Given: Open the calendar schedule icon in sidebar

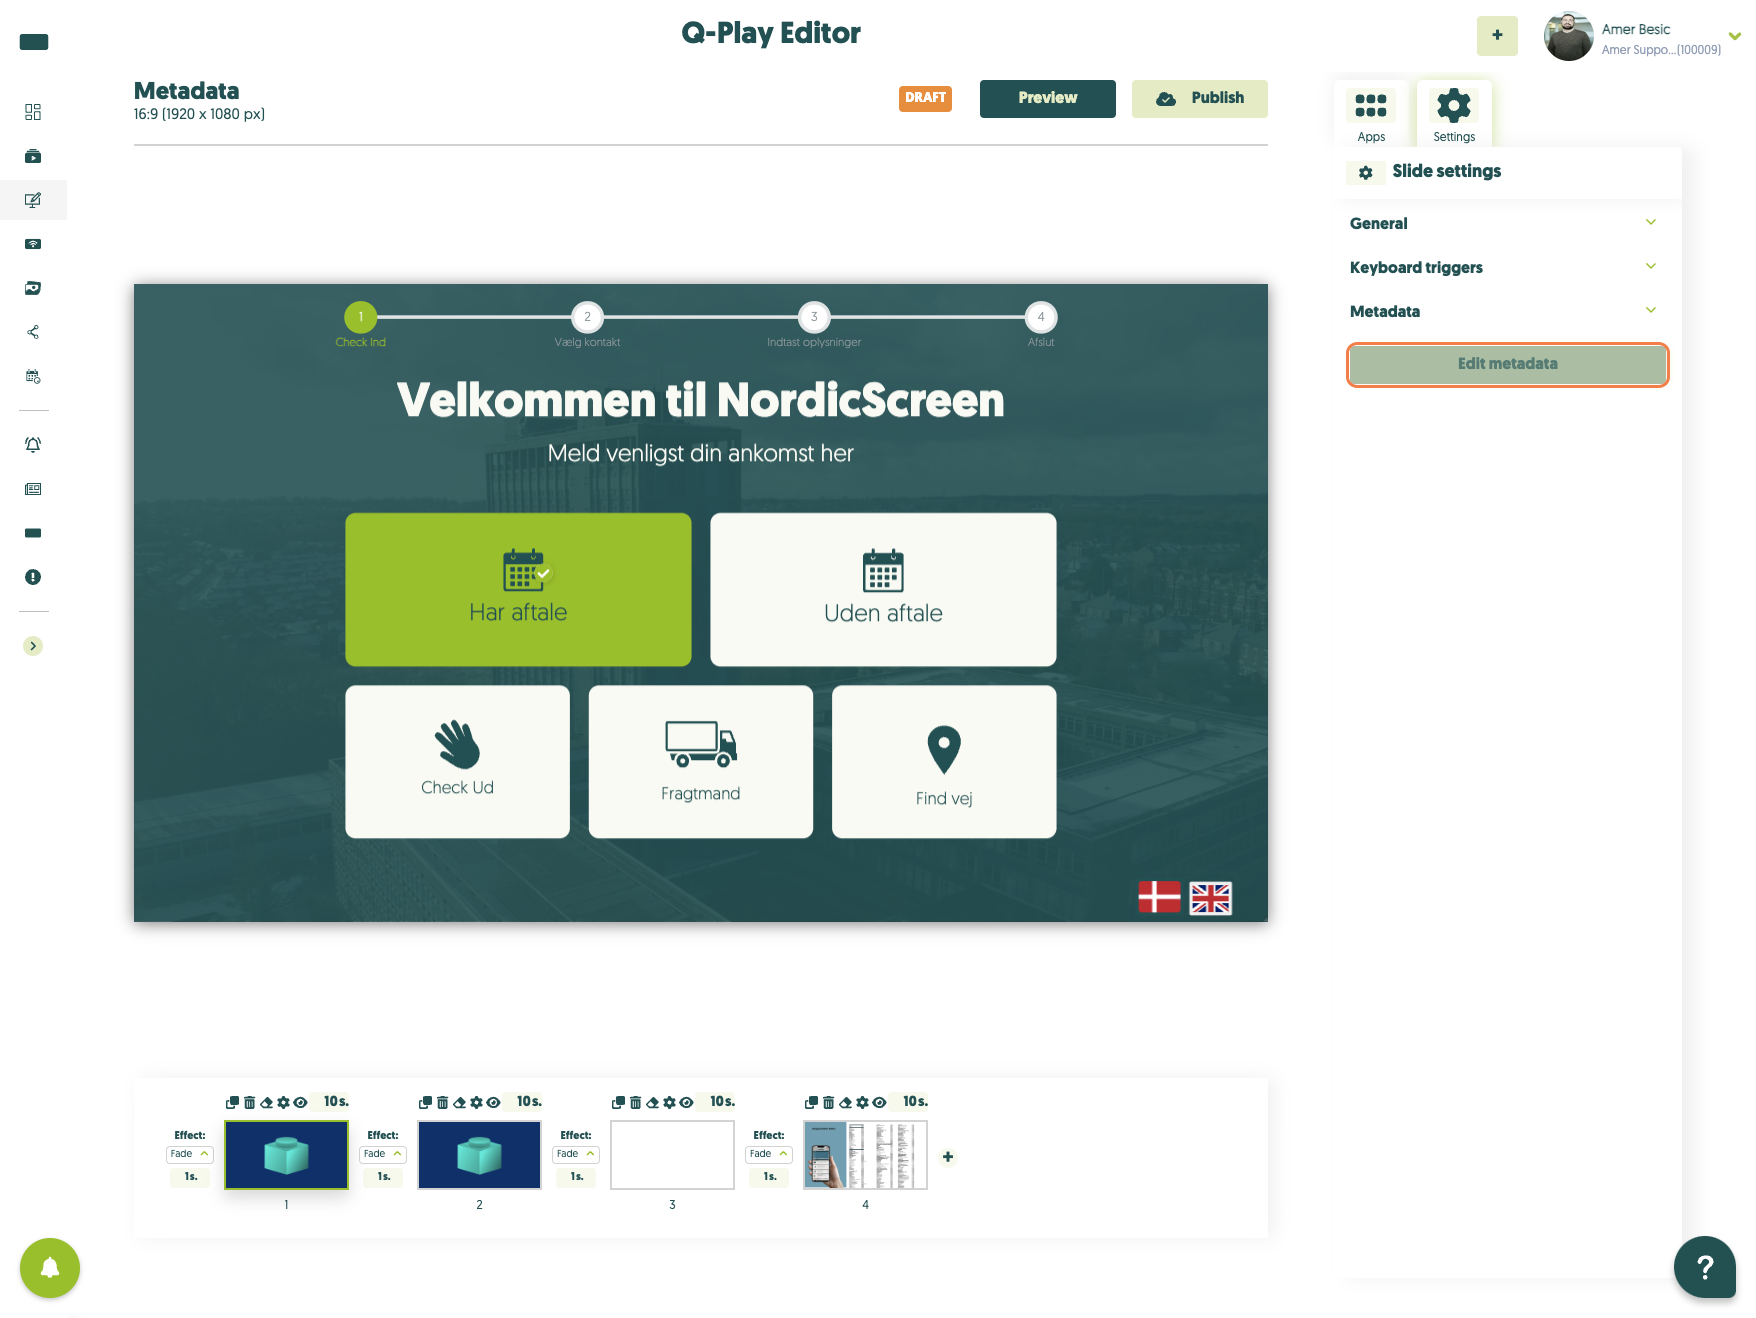Looking at the screenshot, I should [33, 377].
